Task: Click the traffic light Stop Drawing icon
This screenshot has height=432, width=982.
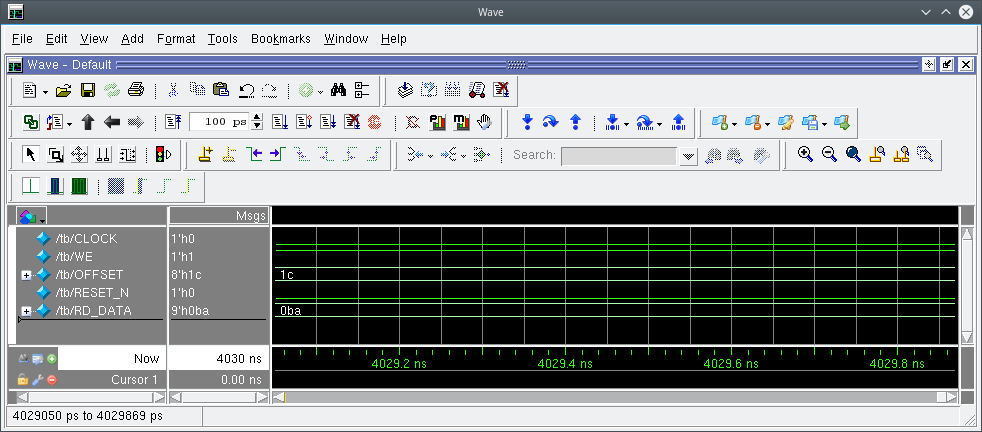Action: coord(162,155)
